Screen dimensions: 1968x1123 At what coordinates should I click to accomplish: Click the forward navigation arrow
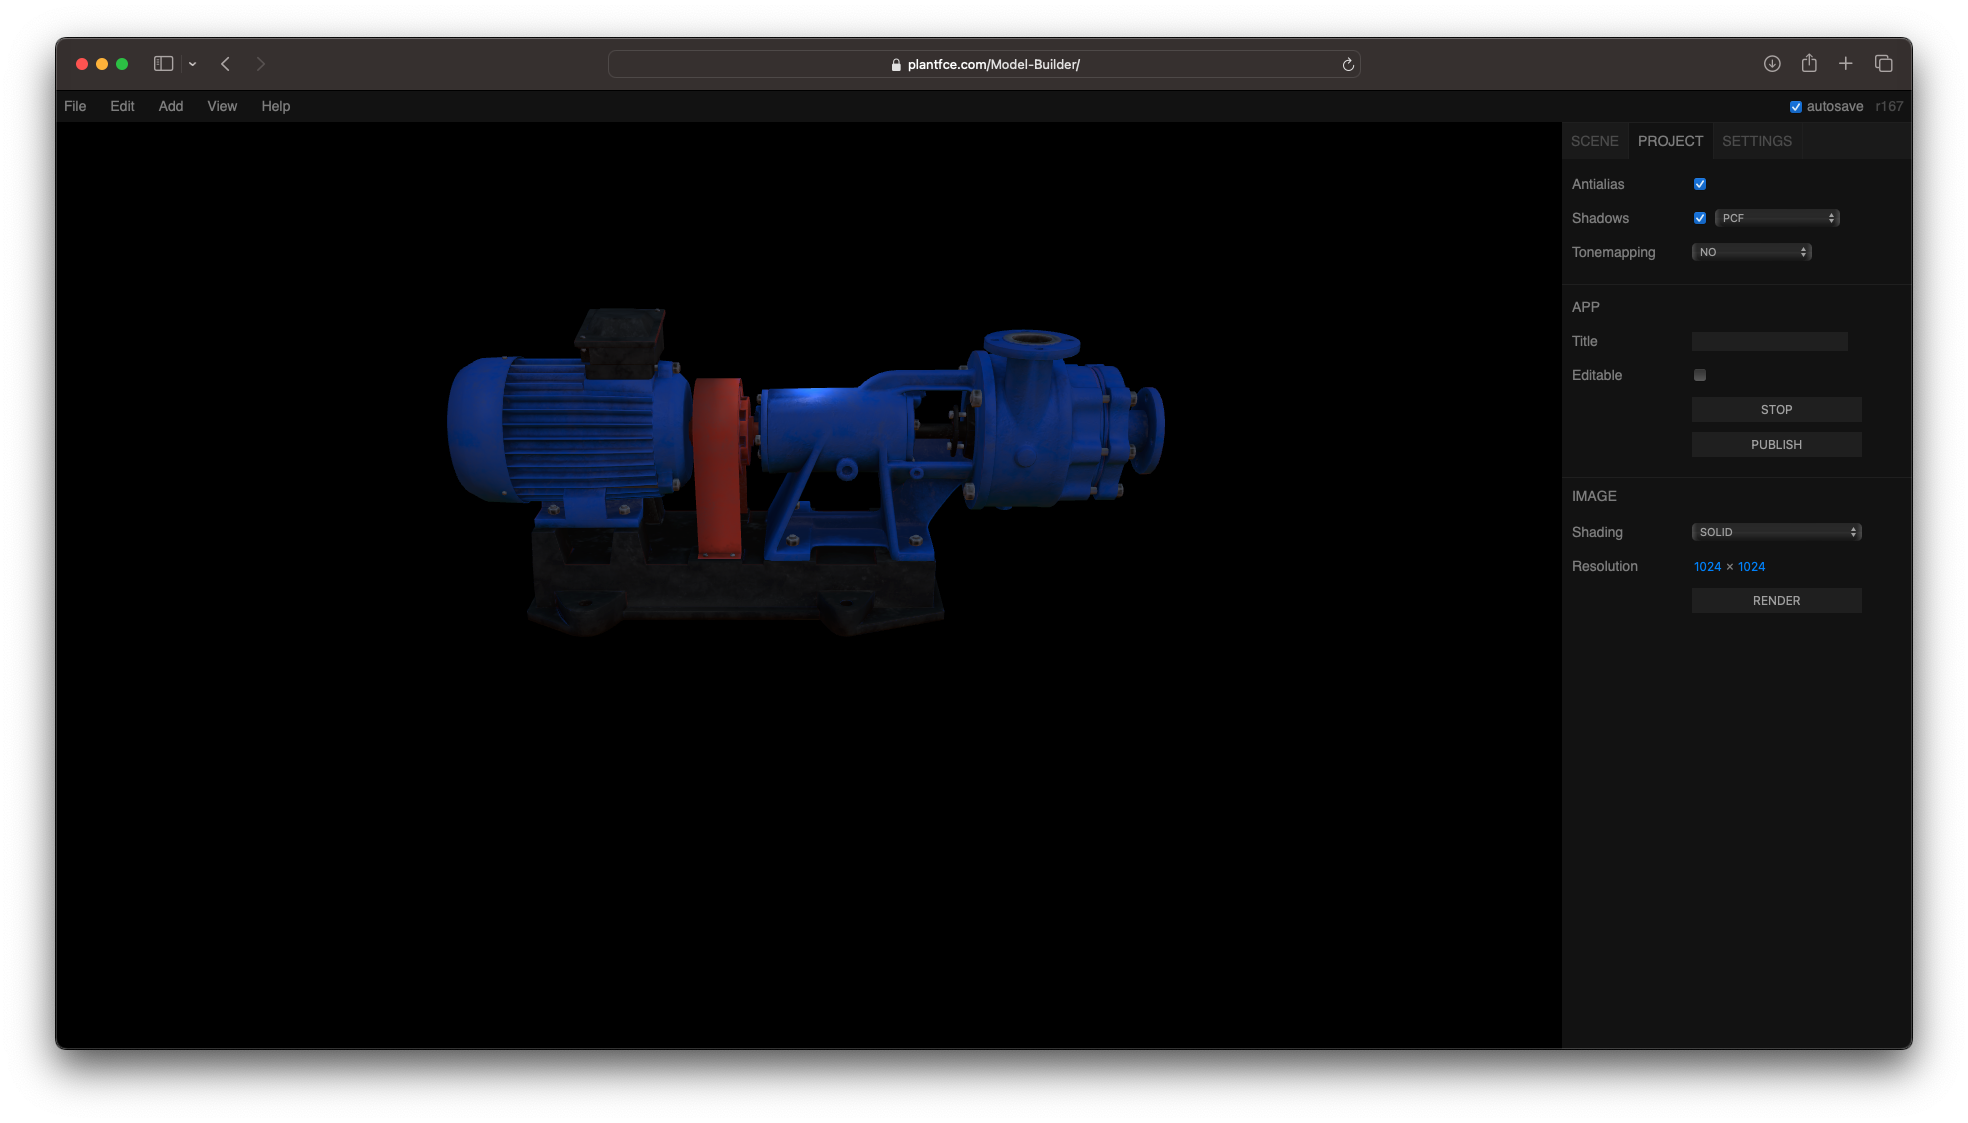[261, 64]
